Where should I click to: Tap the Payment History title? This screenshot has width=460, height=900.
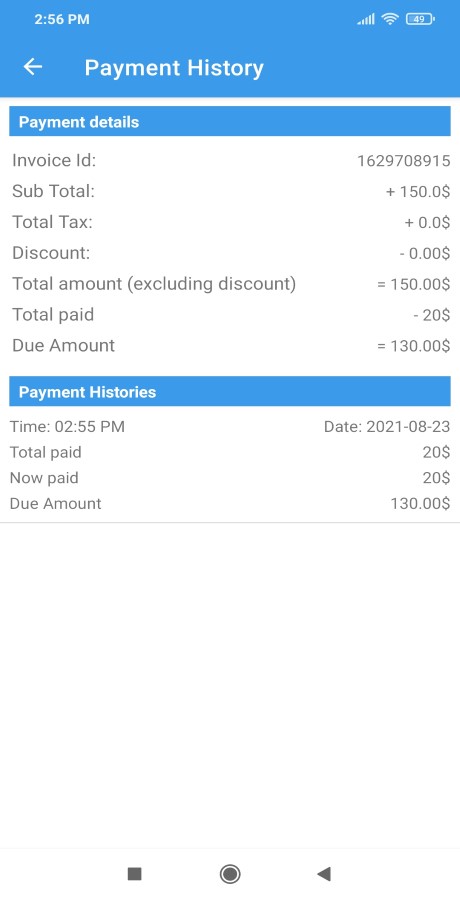pos(174,68)
